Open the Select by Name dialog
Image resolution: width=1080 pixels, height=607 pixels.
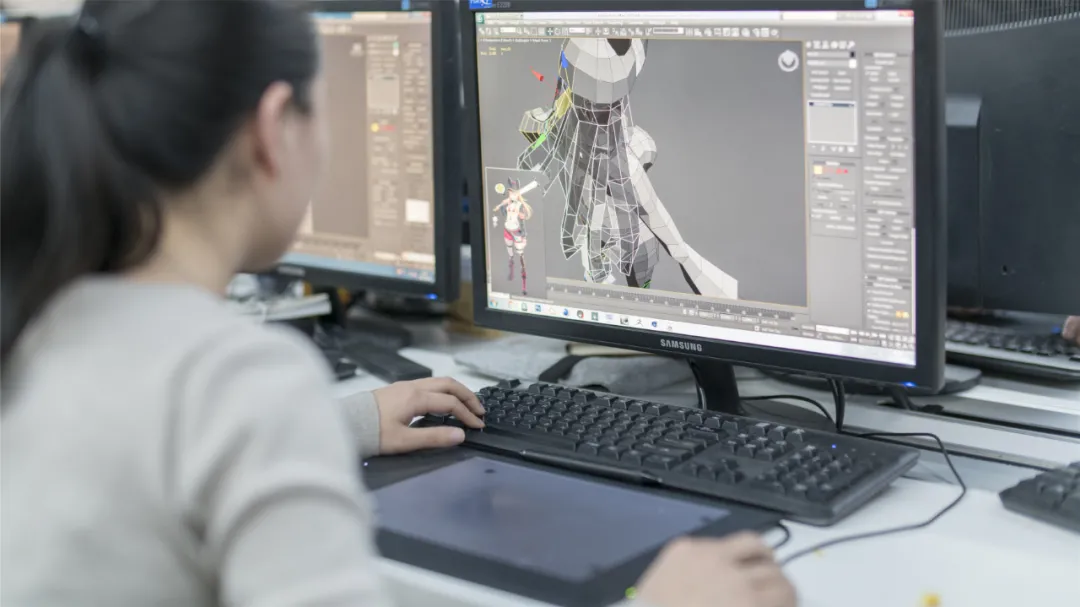(527, 31)
